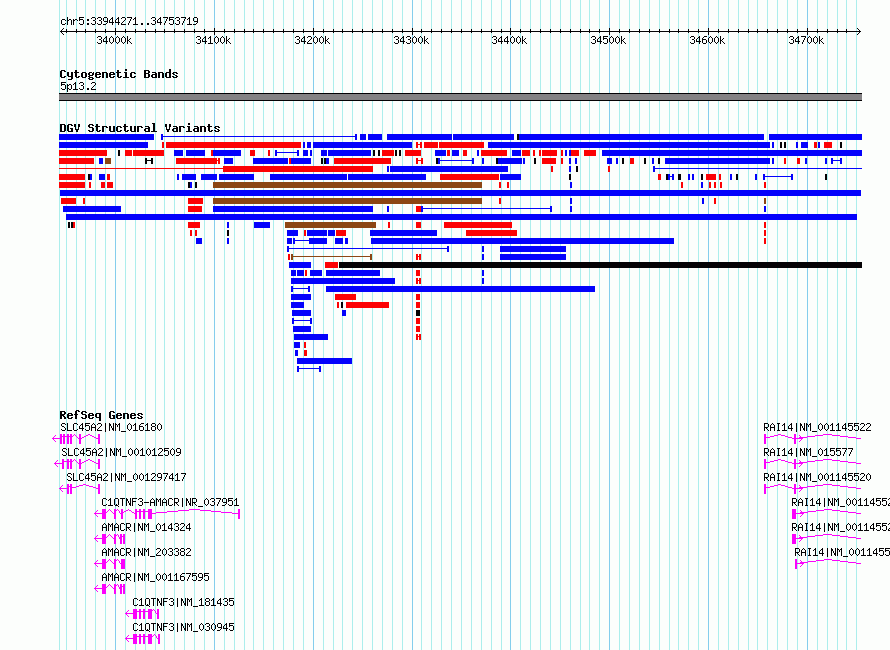890x650 pixels.
Task: Select the Cytogenetic Bands track title
Action: click(119, 74)
